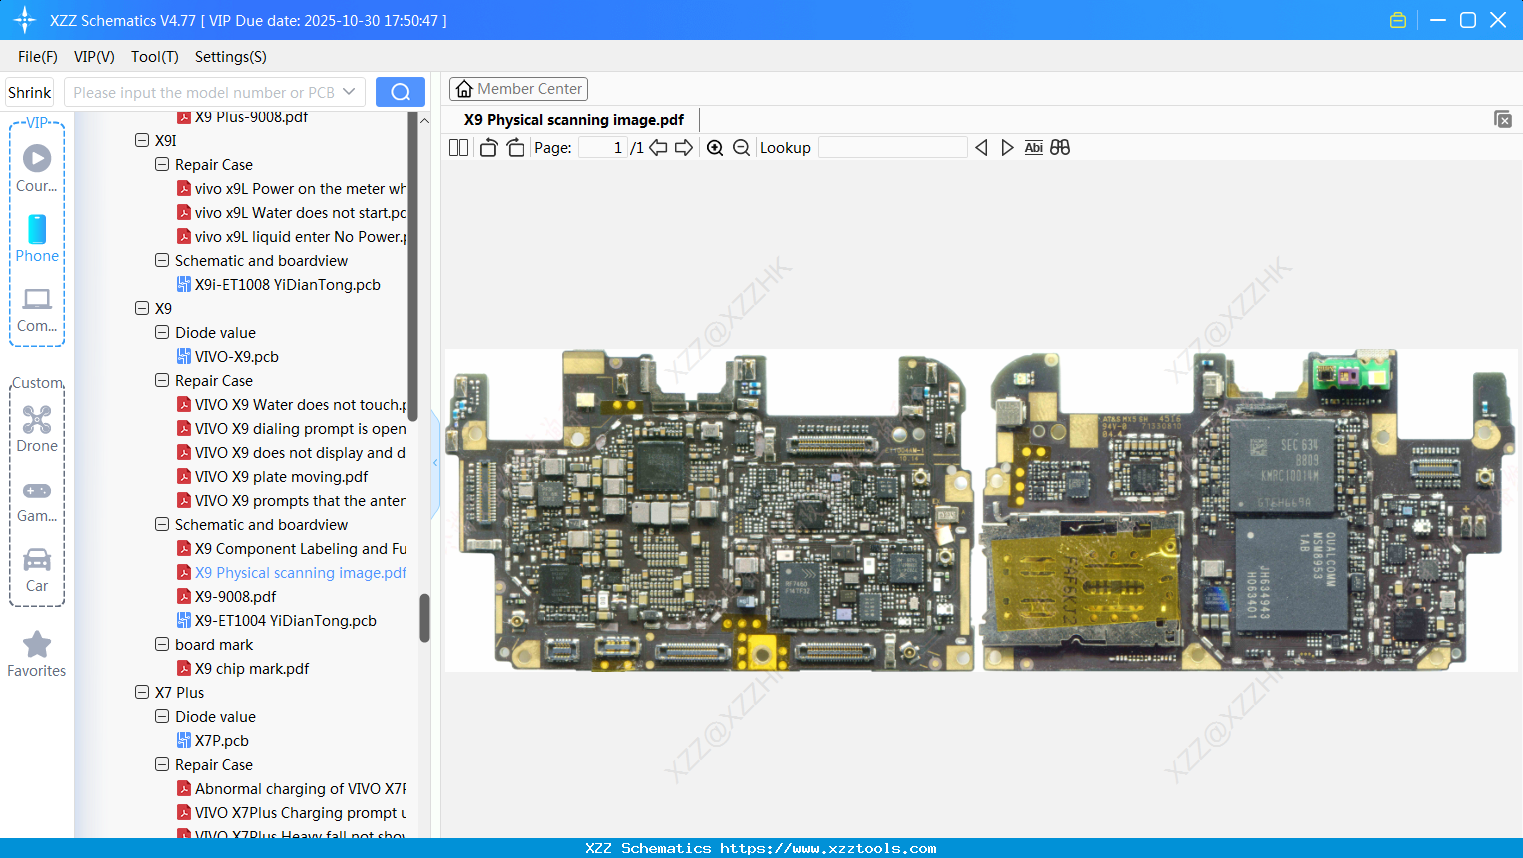Open the Game console category
Image resolution: width=1523 pixels, height=858 pixels.
tap(37, 501)
